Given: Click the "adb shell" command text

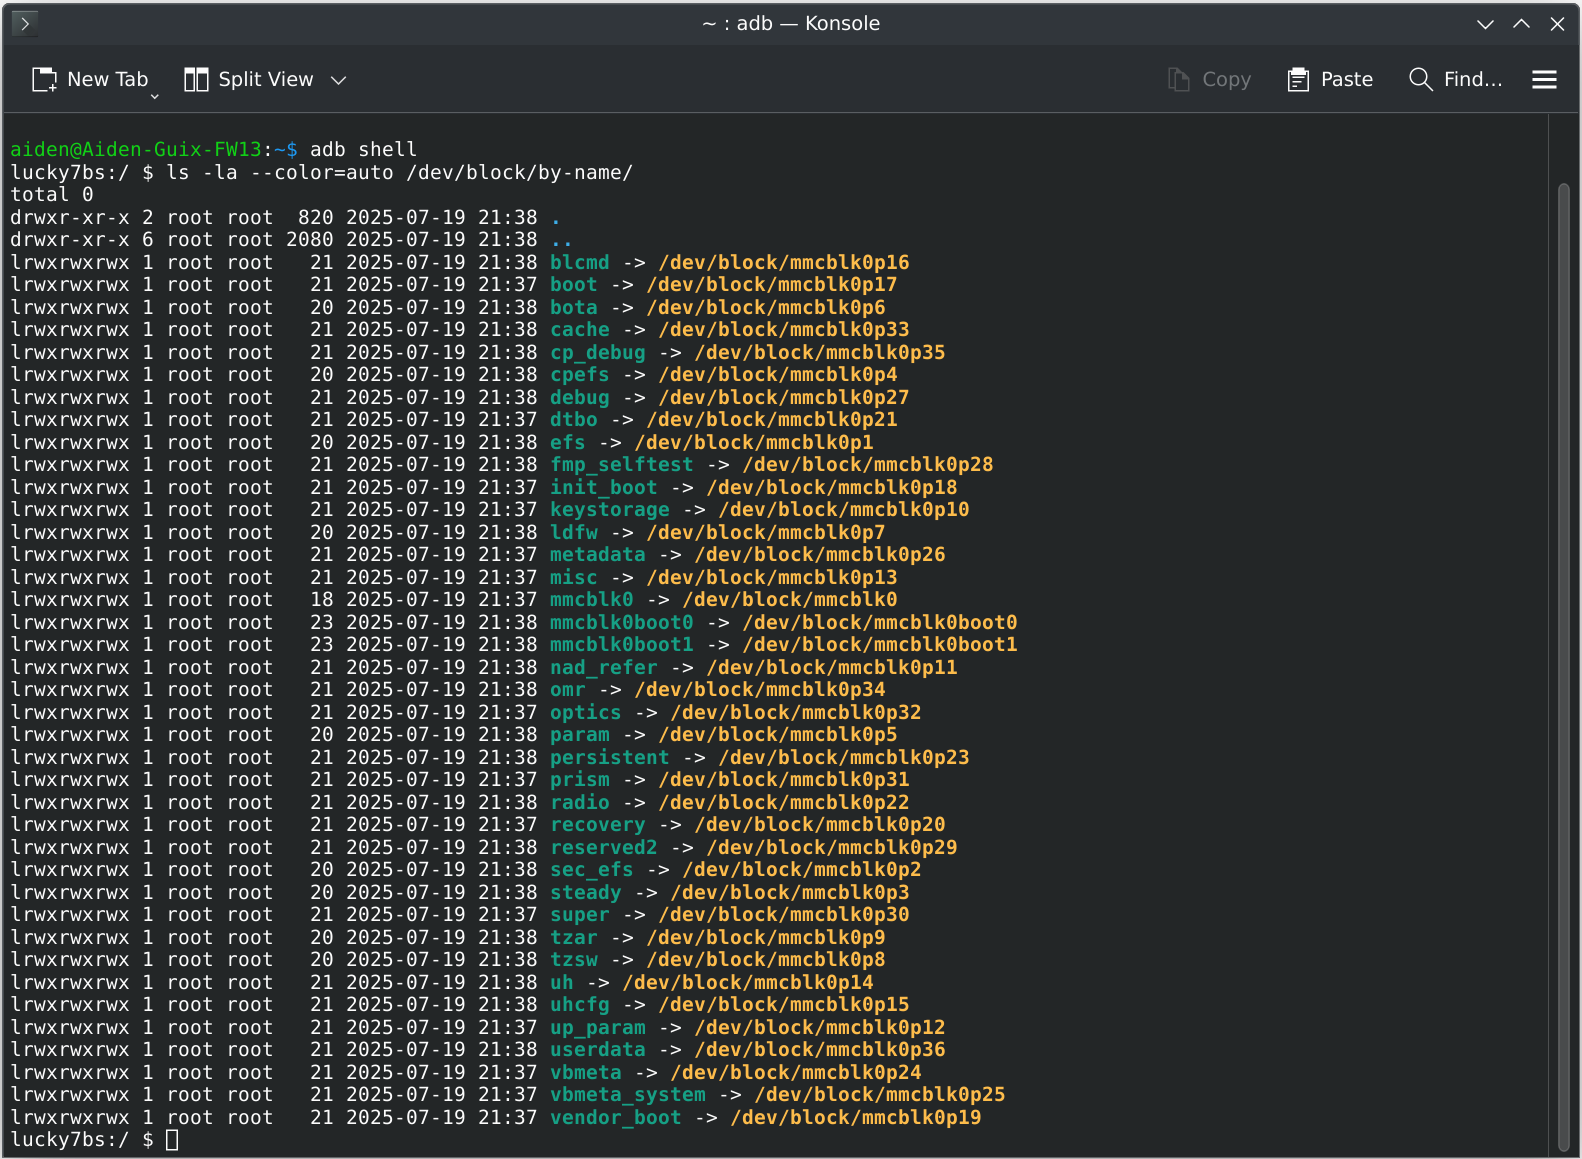Looking at the screenshot, I should coord(363,150).
